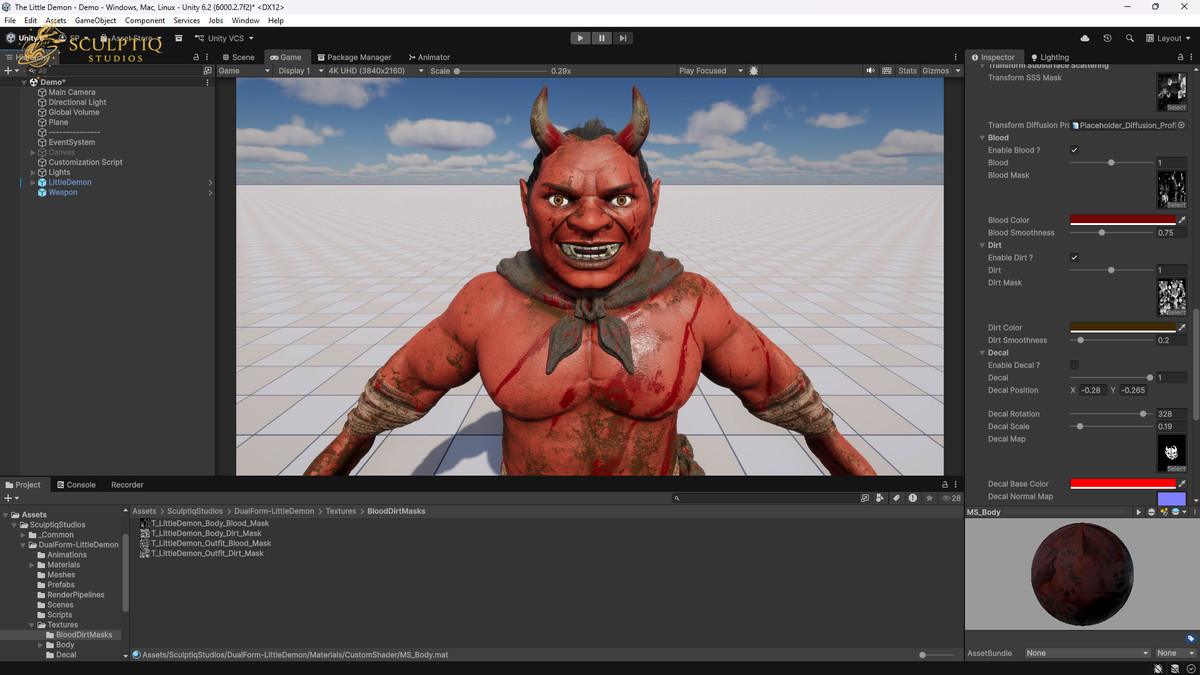Viewport: 1200px width, 675px height.
Task: Open the Play Focused dropdown
Action: 711,71
